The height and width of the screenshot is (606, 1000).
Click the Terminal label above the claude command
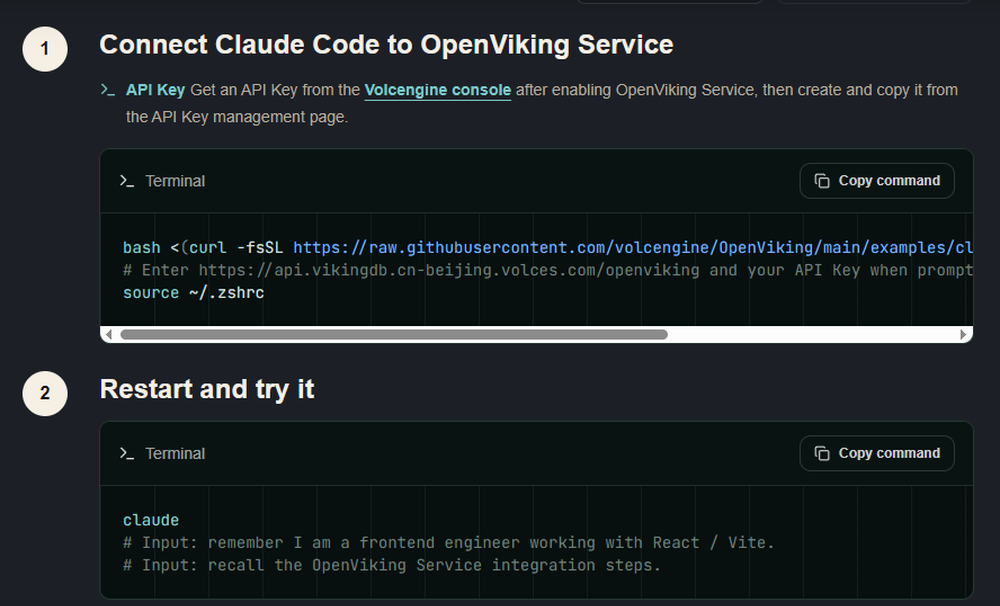click(x=175, y=454)
